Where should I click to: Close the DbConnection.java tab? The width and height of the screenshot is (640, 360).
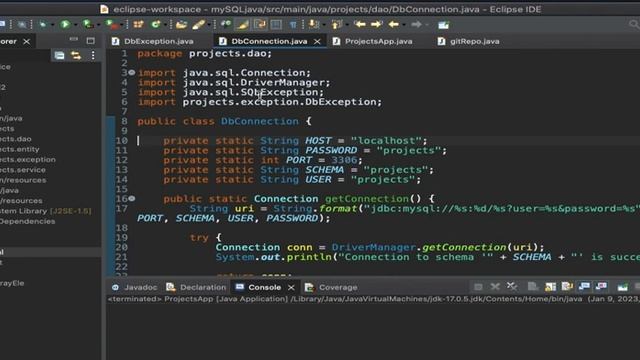pos(317,42)
